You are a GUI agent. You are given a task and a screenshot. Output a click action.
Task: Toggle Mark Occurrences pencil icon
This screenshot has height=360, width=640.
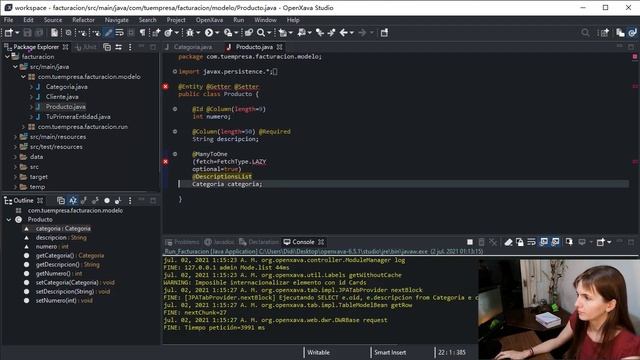pyautogui.click(x=108, y=33)
